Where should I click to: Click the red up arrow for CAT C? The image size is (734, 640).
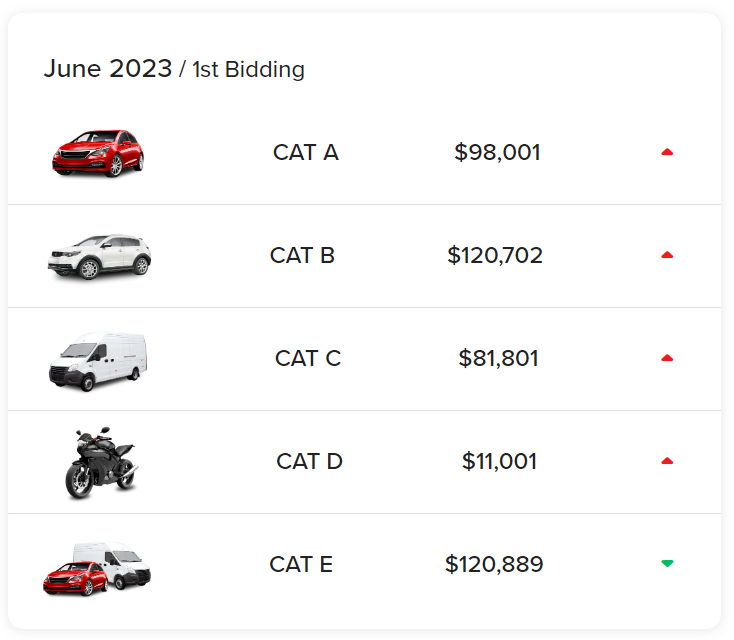667,358
